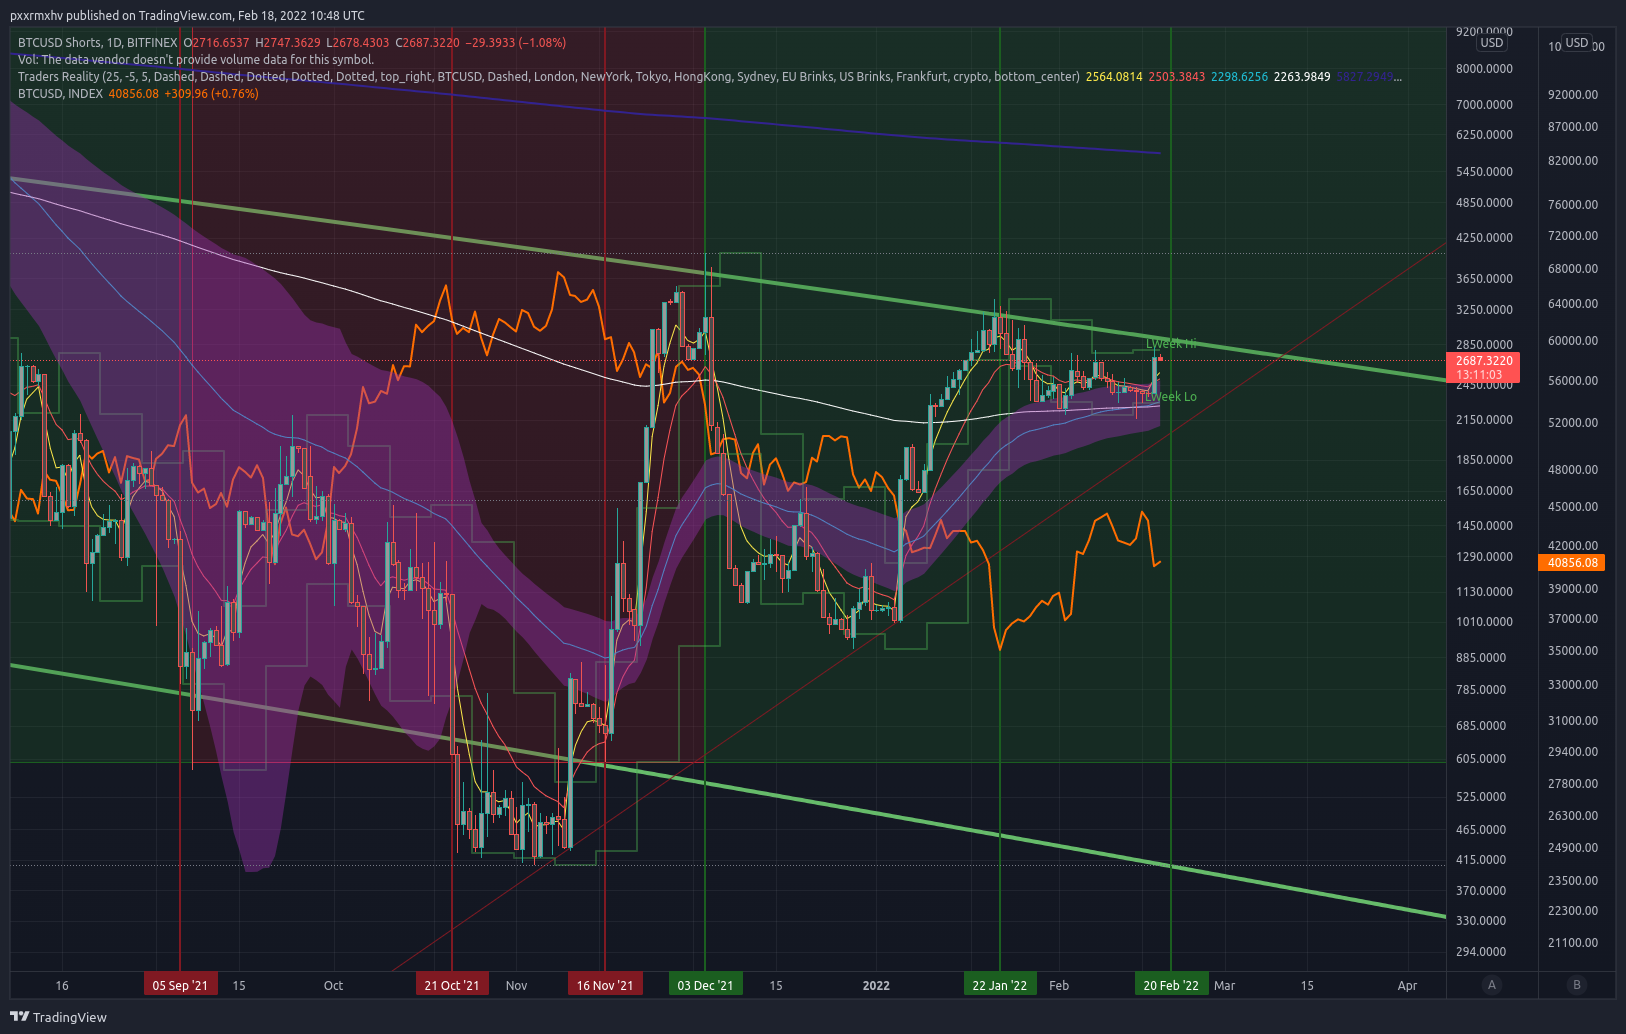This screenshot has height=1034, width=1626.
Task: Click the open value O2716.6537
Action: pos(216,43)
